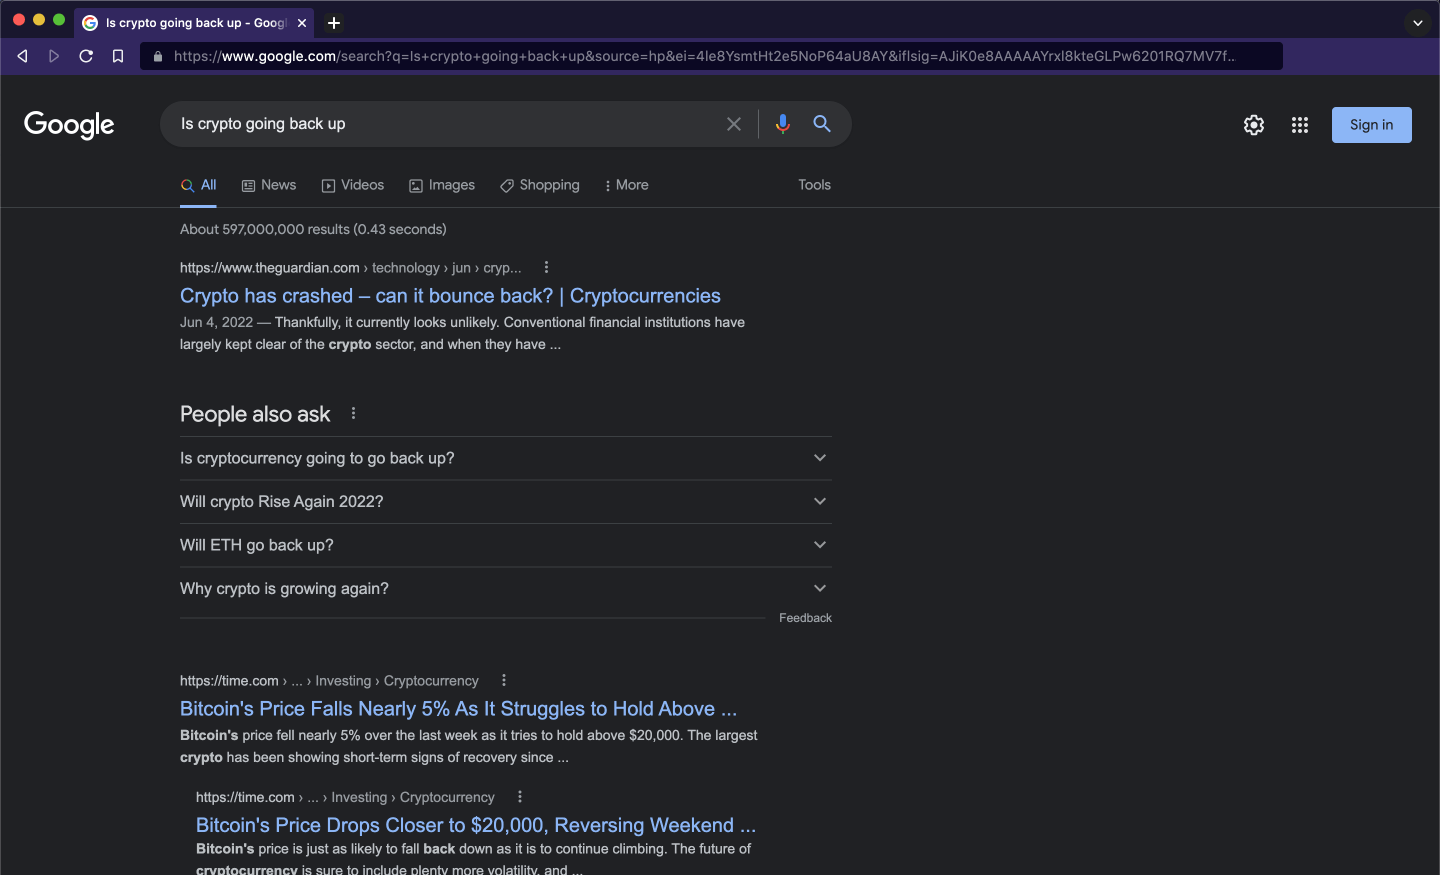Click 'About 597,000,000 results' text

tap(313, 230)
